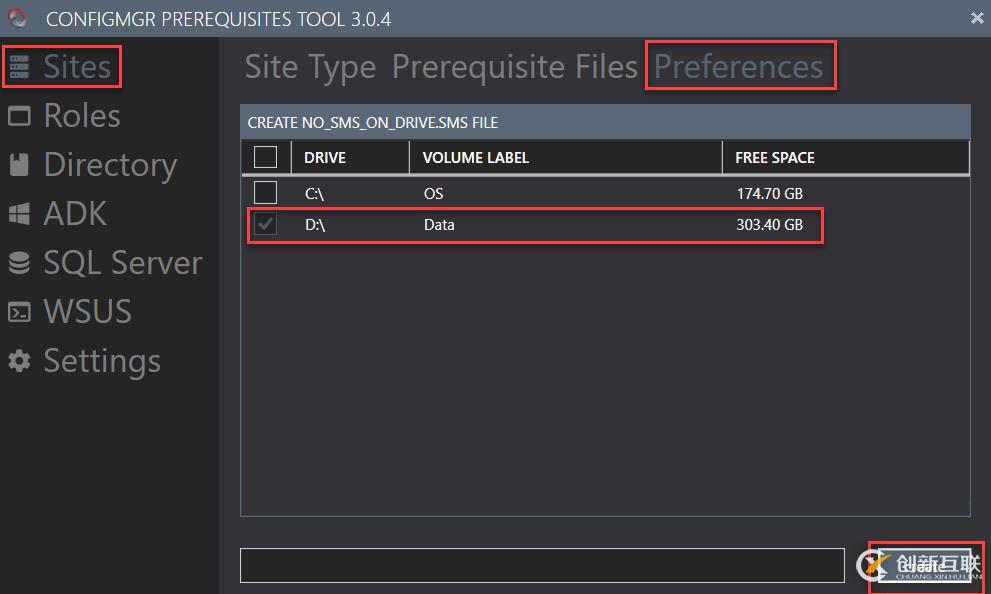The height and width of the screenshot is (594, 991).
Task: Close the ConfigMgr Prerequisites Tool window
Action: [x=977, y=18]
